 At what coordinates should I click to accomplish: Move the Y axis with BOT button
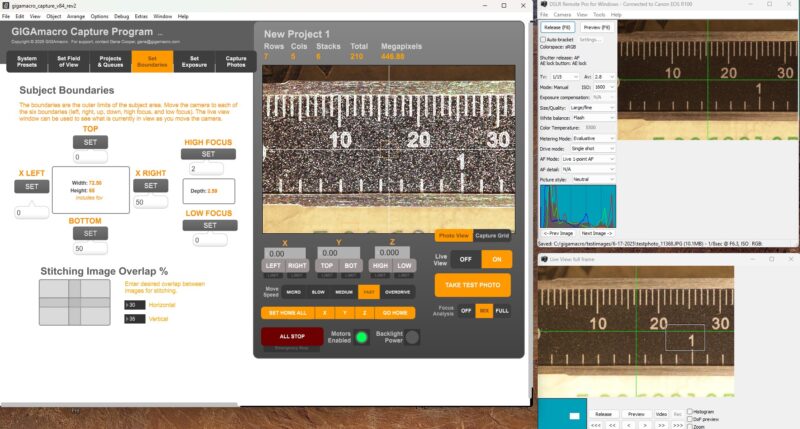[351, 266]
